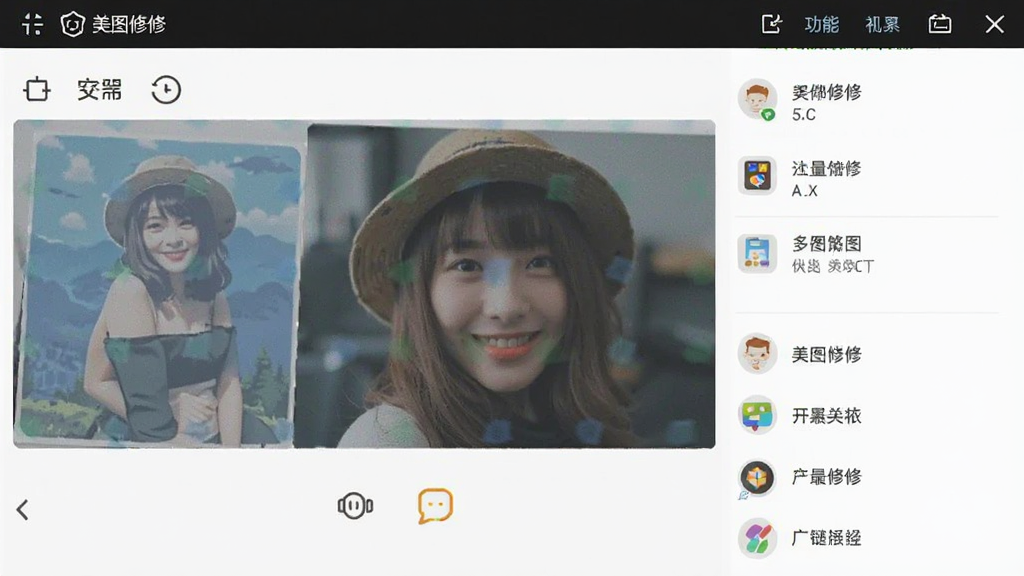Click the shield logo beside the title
Image resolution: width=1024 pixels, height=576 pixels.
coord(72,24)
